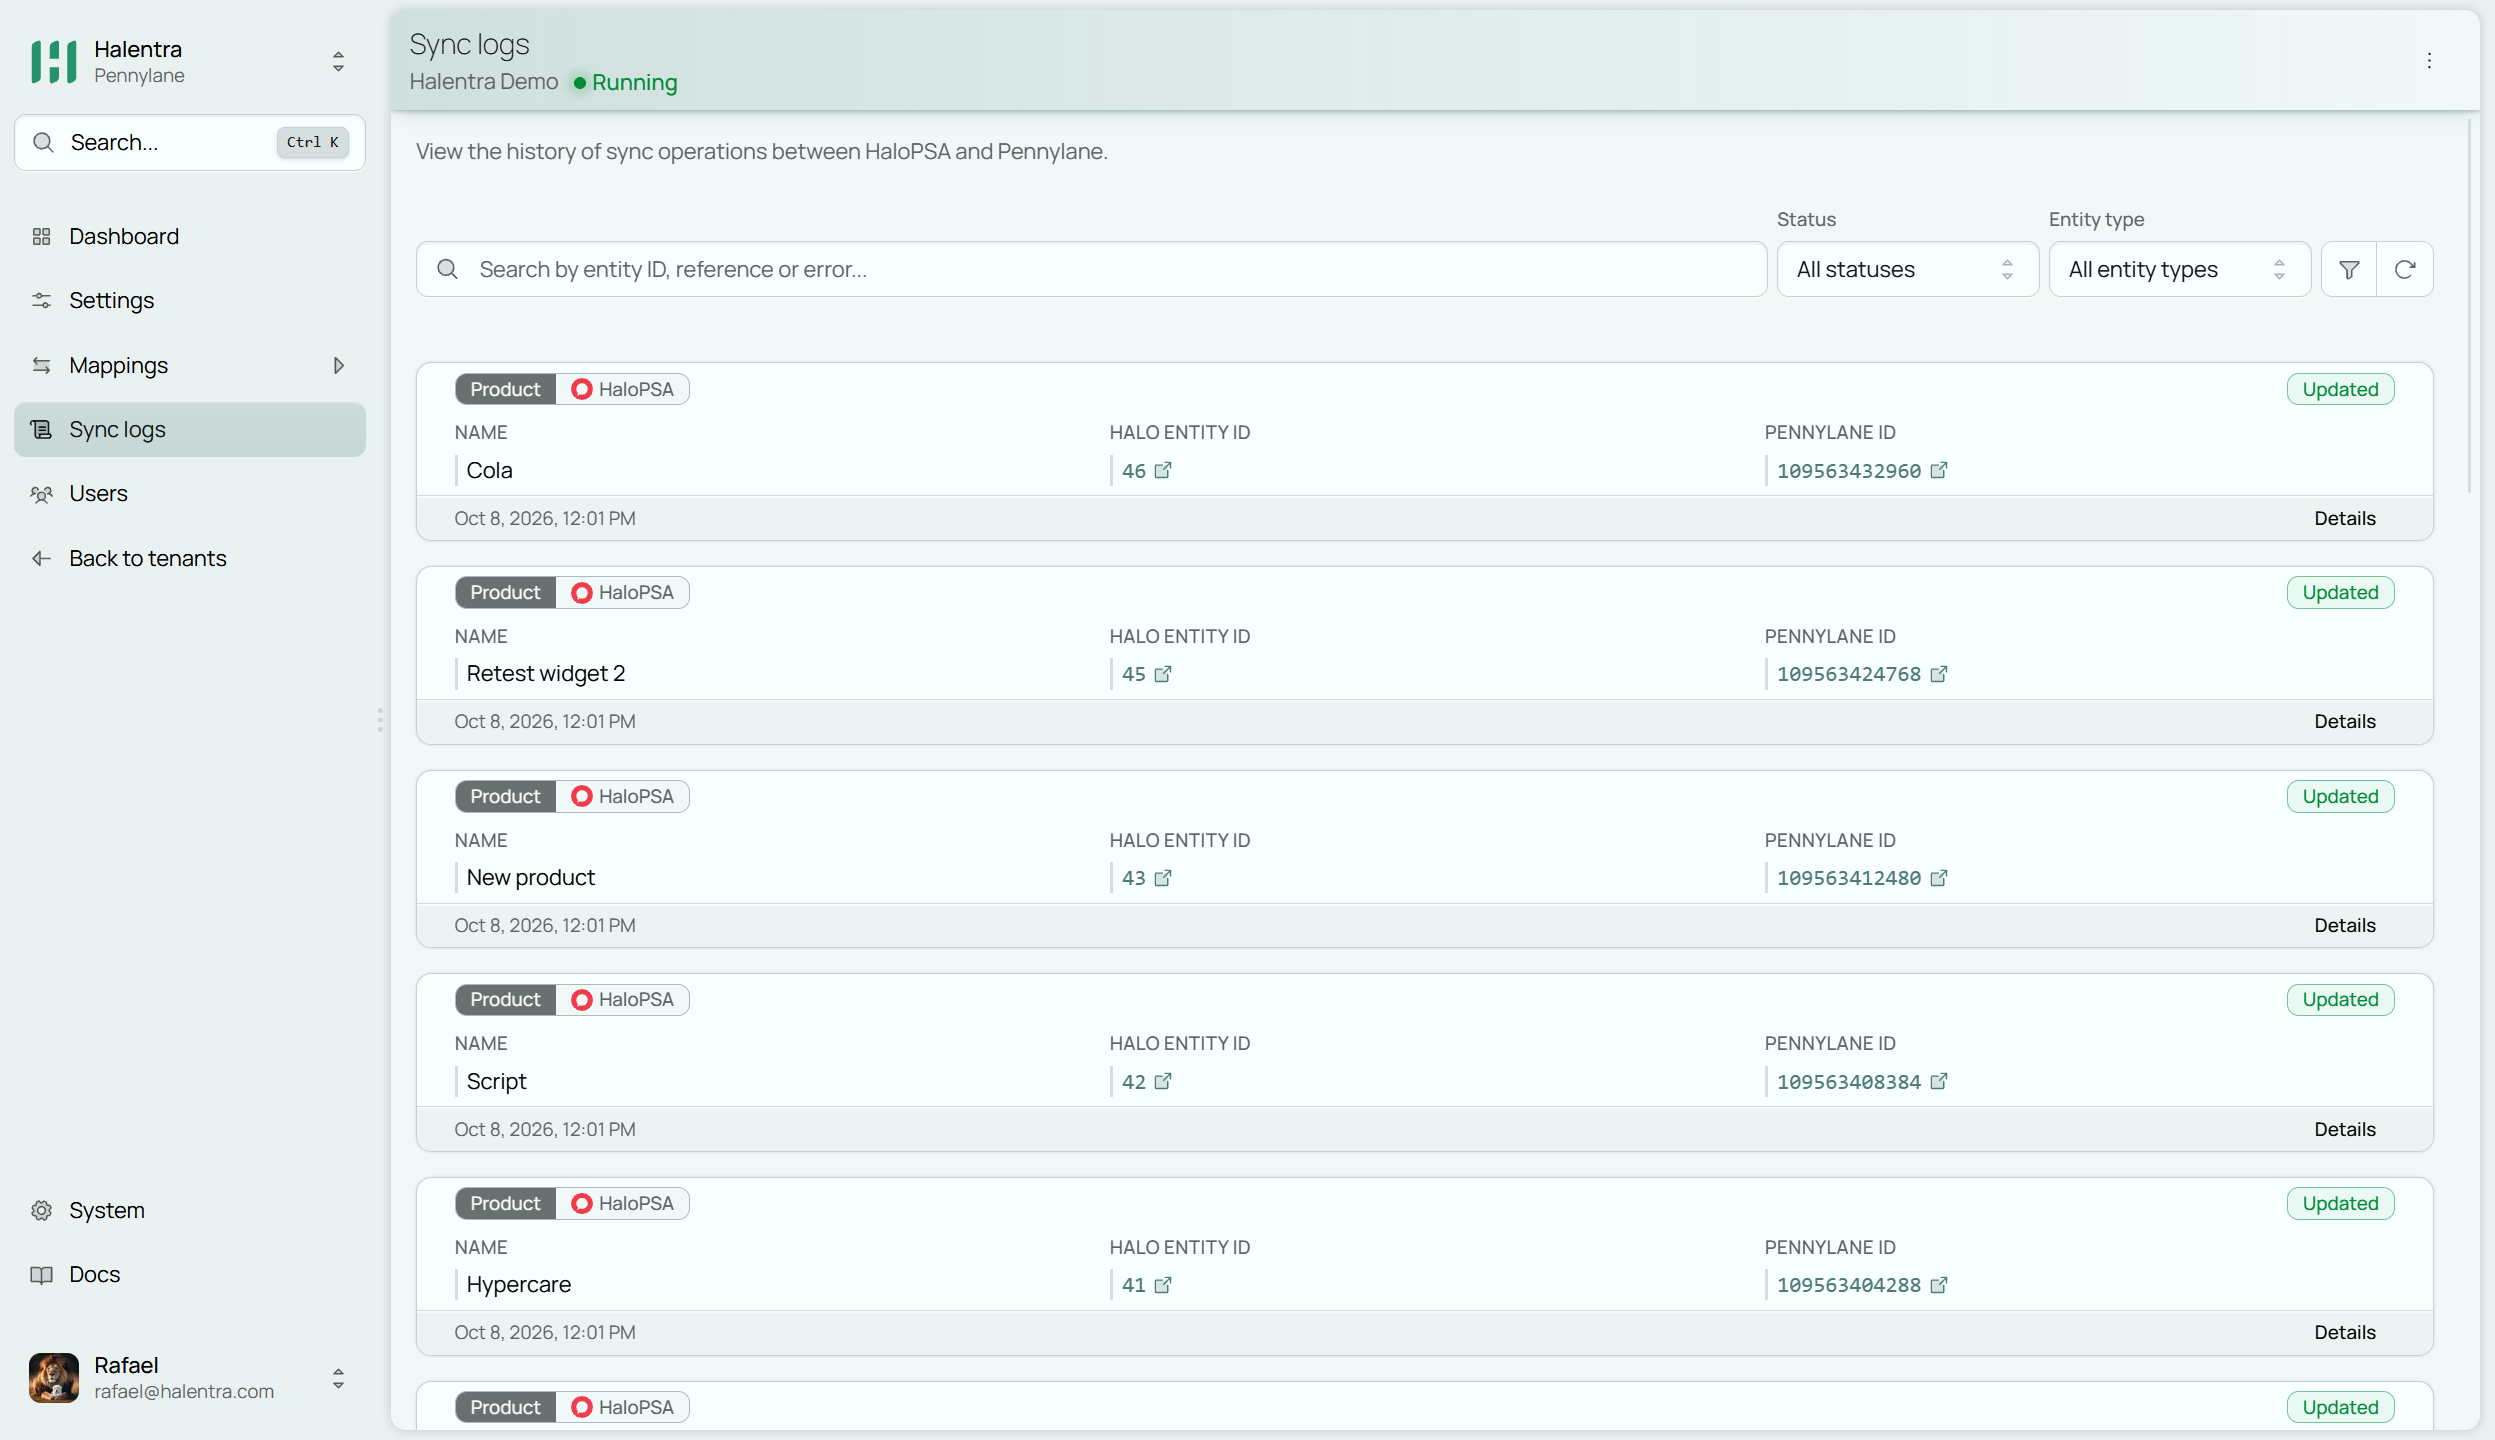
Task: Open external link for Halo entity 42
Action: click(1163, 1081)
